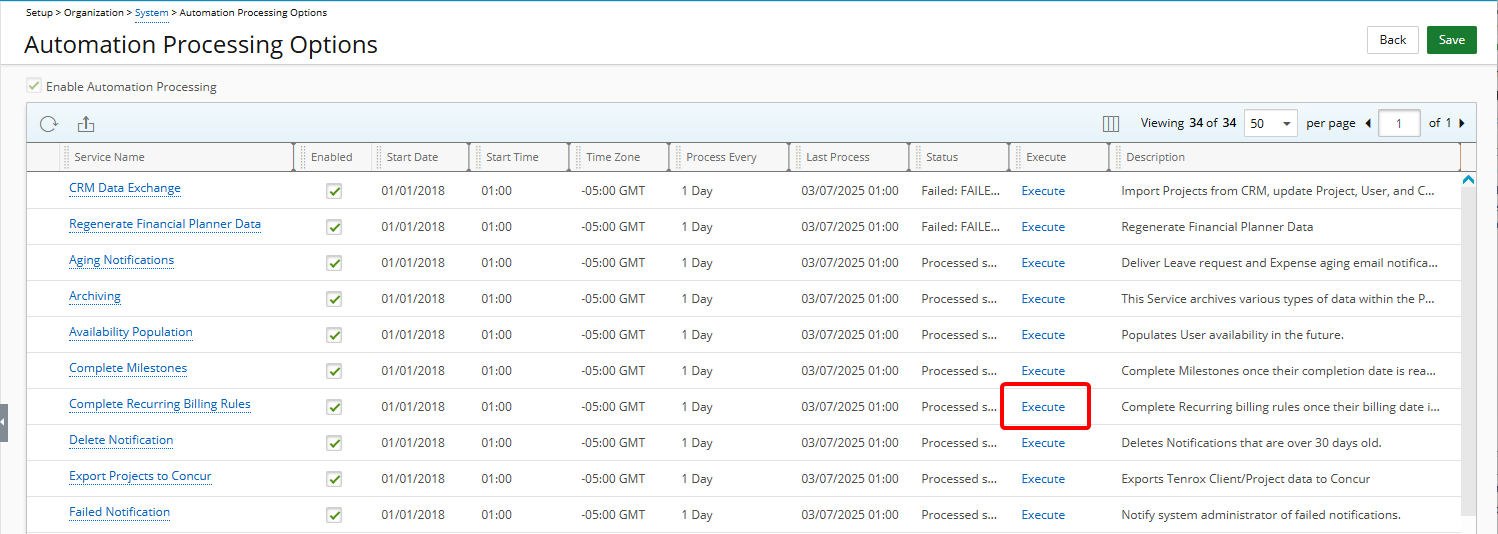Open the Availability Population service
The height and width of the screenshot is (534, 1498).
coord(131,332)
